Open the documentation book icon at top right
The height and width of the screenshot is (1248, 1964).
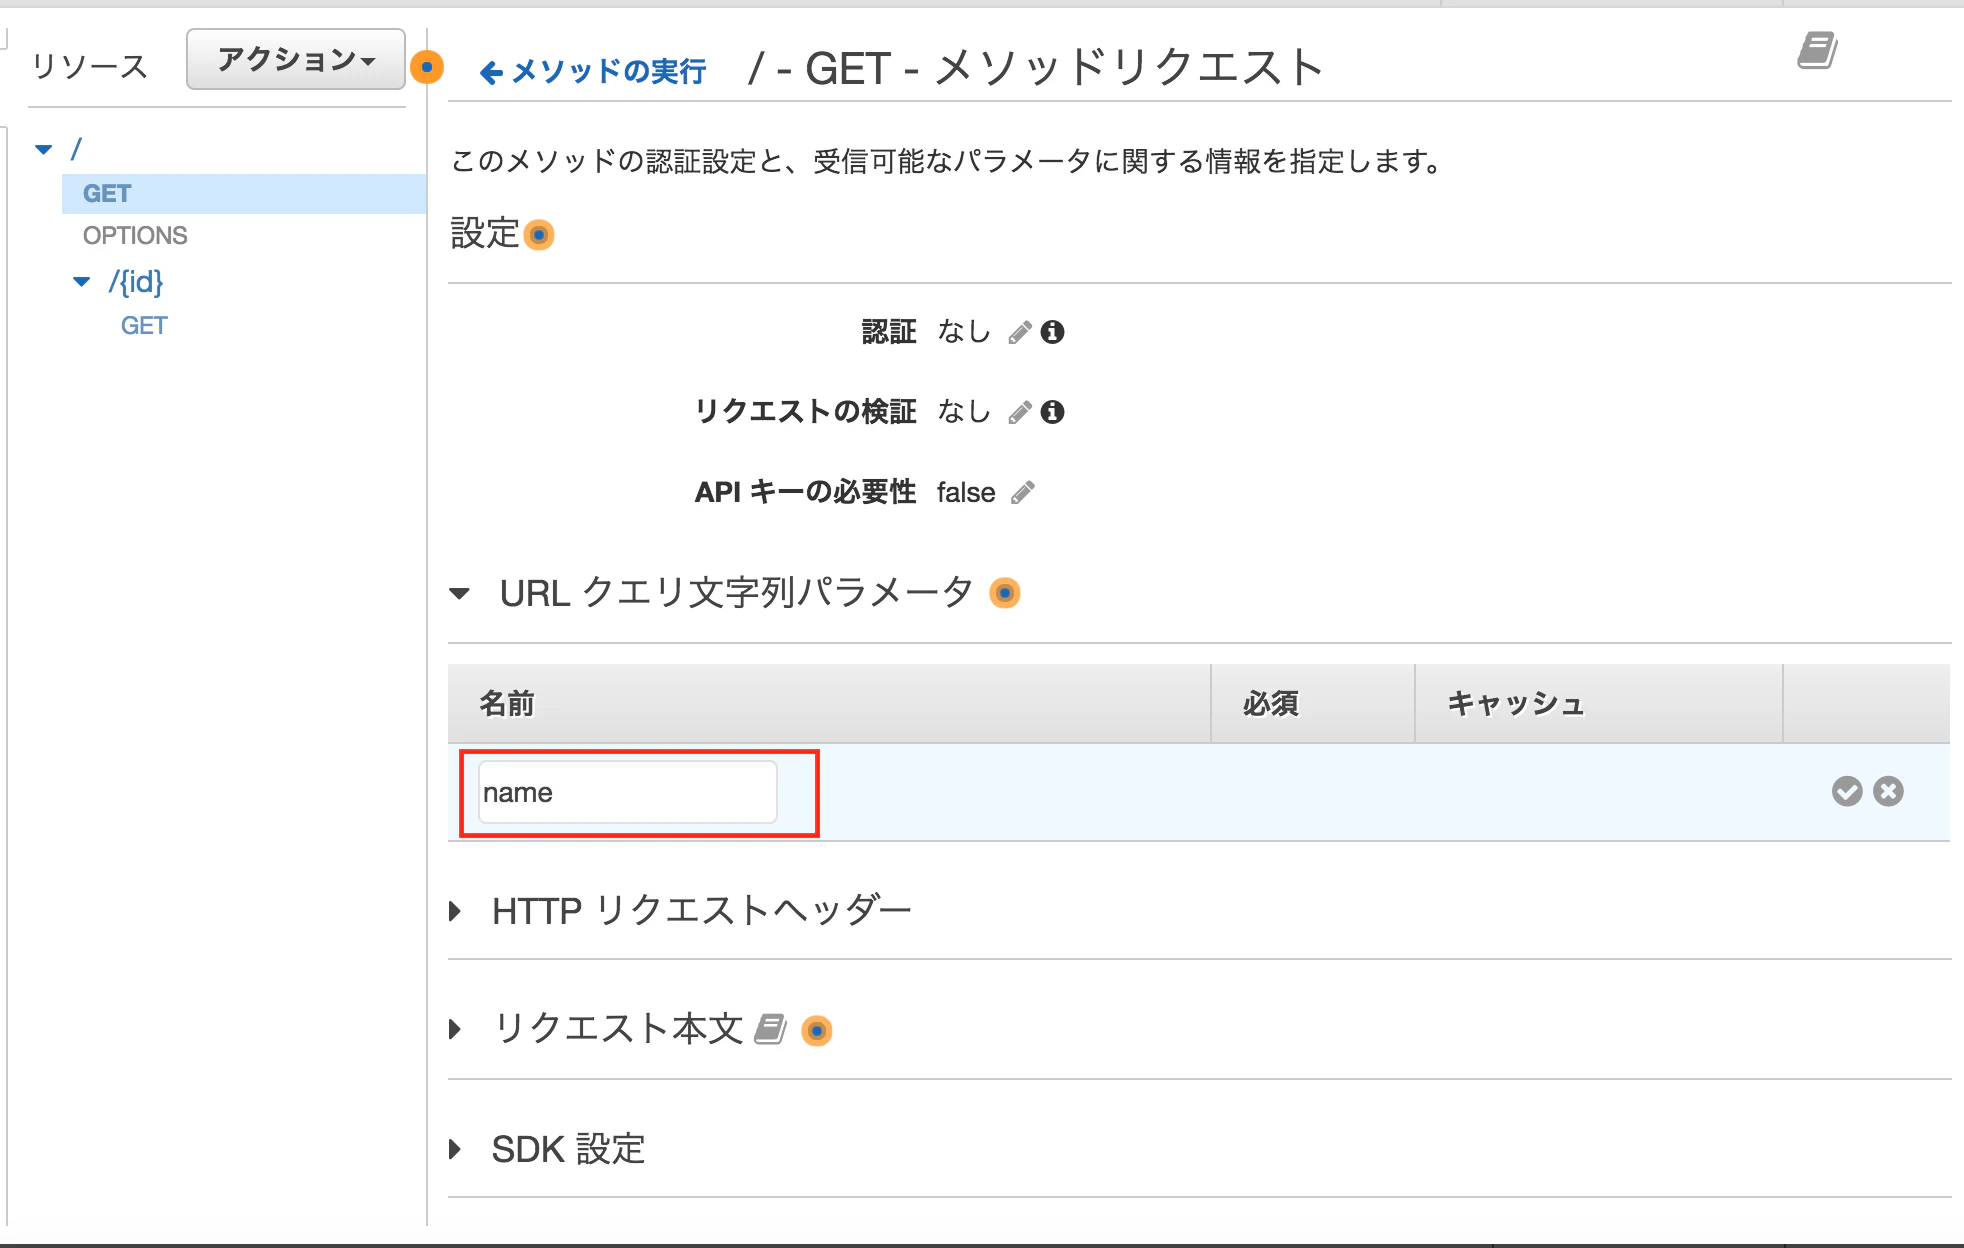[1817, 50]
